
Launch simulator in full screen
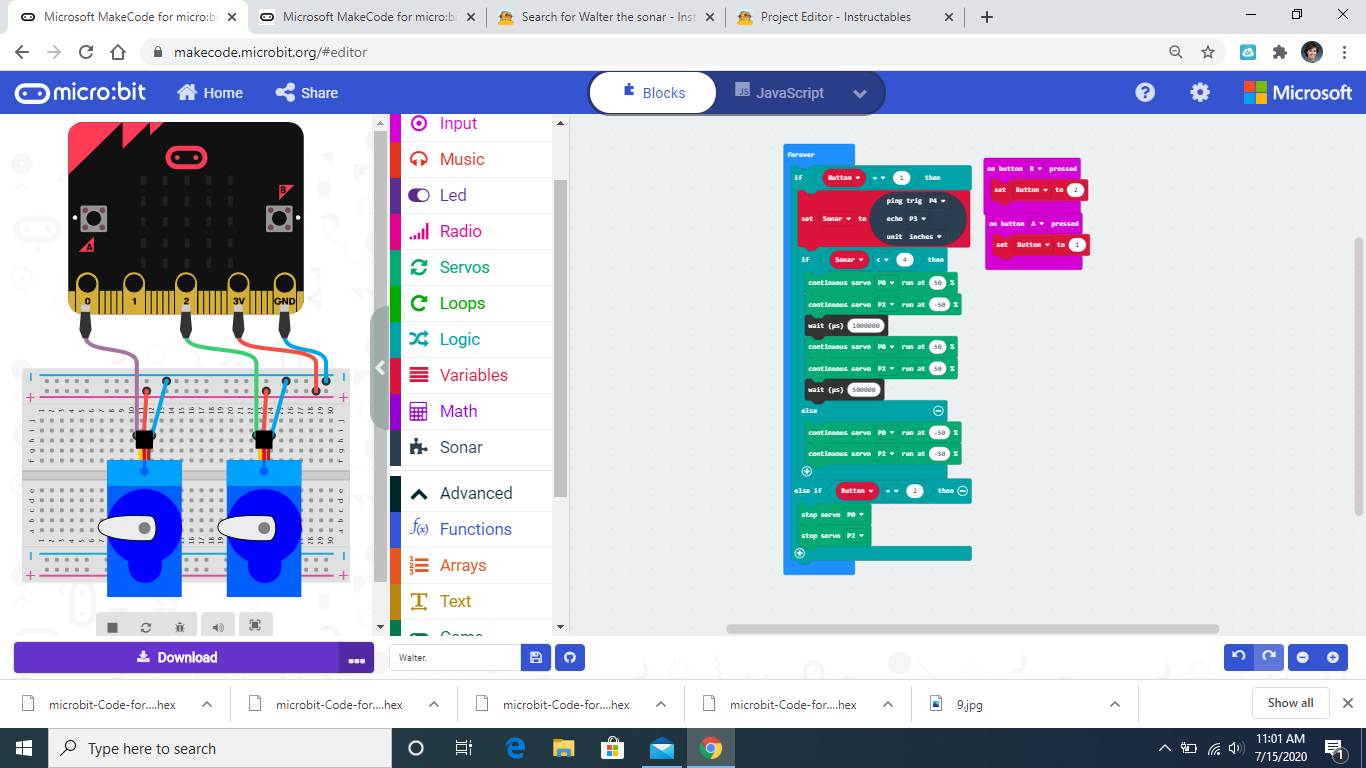(x=255, y=626)
